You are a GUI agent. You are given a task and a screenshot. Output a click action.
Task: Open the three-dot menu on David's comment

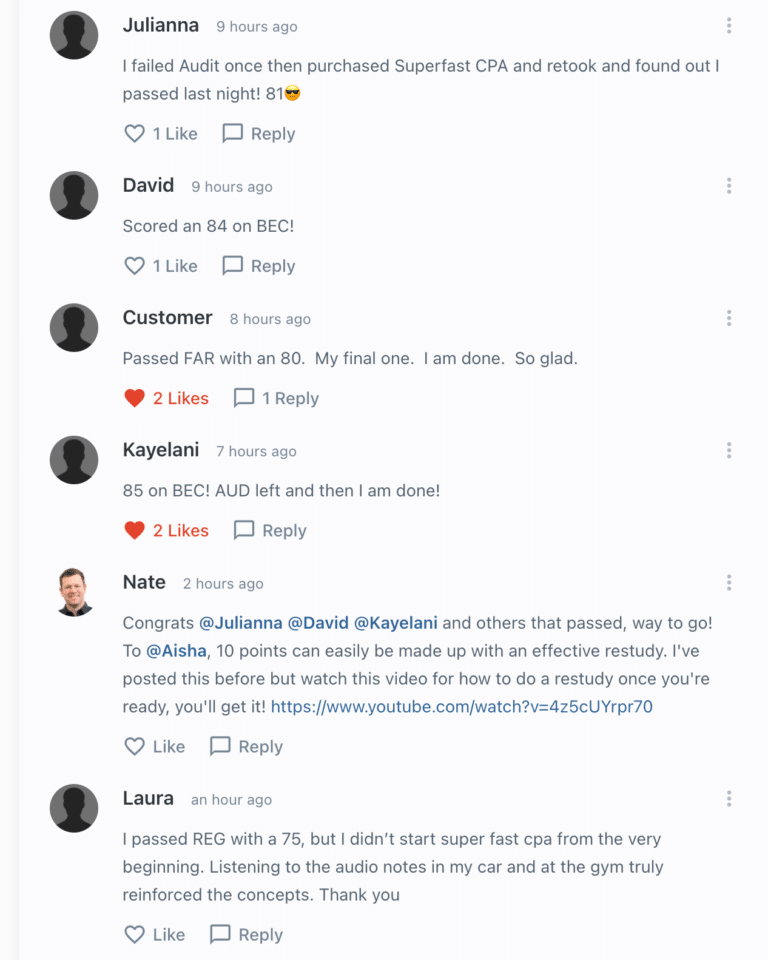click(x=729, y=186)
